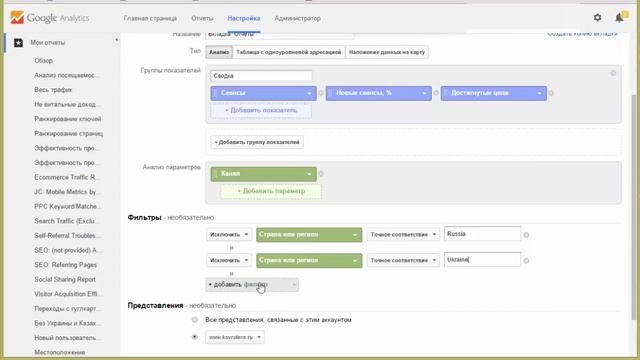Screen dimensions: 640x360
Task: Open the Обзор sidebar report
Action: [43, 60]
